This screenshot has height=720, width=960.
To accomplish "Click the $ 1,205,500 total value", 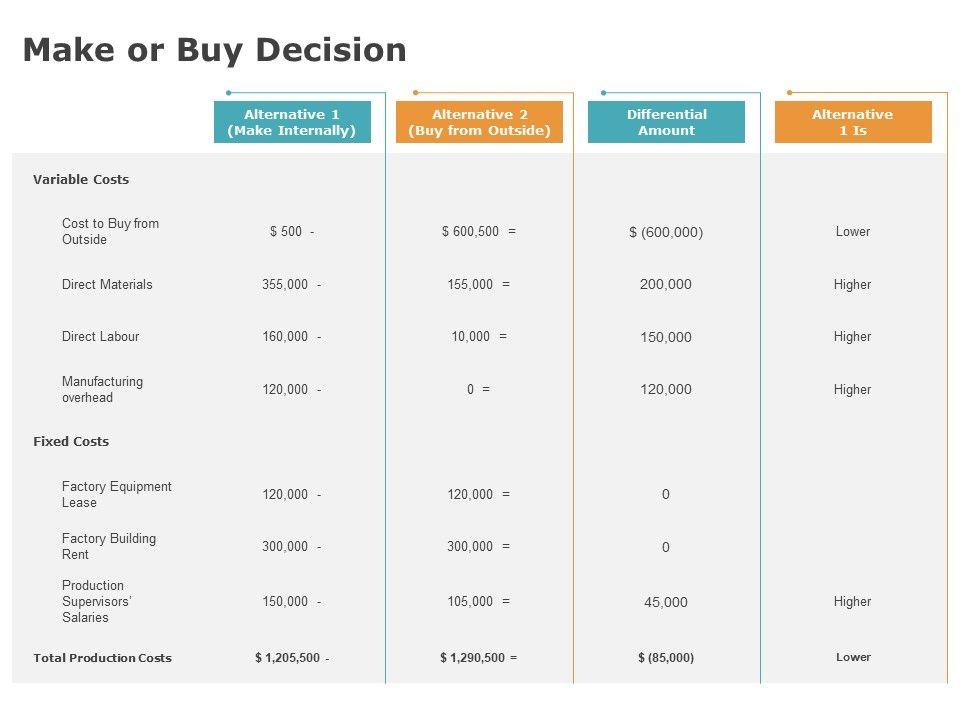I will [288, 658].
